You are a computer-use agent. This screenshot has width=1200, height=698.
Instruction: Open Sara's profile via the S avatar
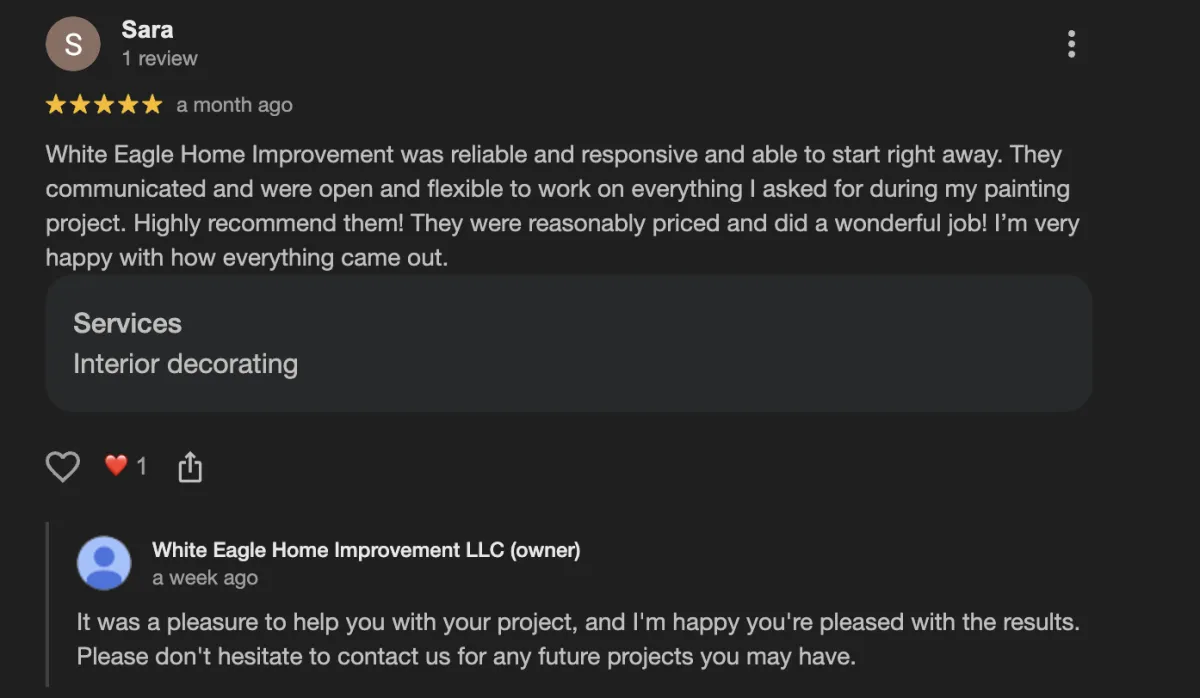(73, 44)
